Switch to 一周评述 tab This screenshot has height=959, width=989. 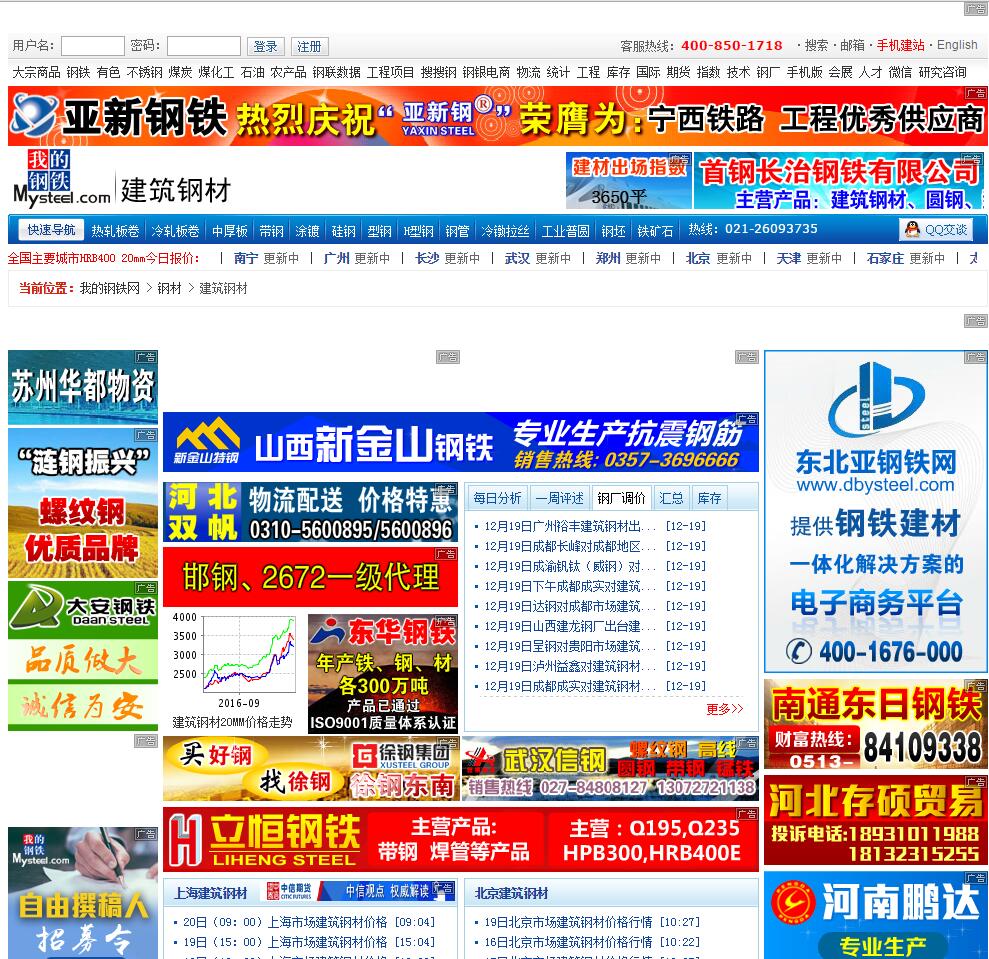pos(559,498)
